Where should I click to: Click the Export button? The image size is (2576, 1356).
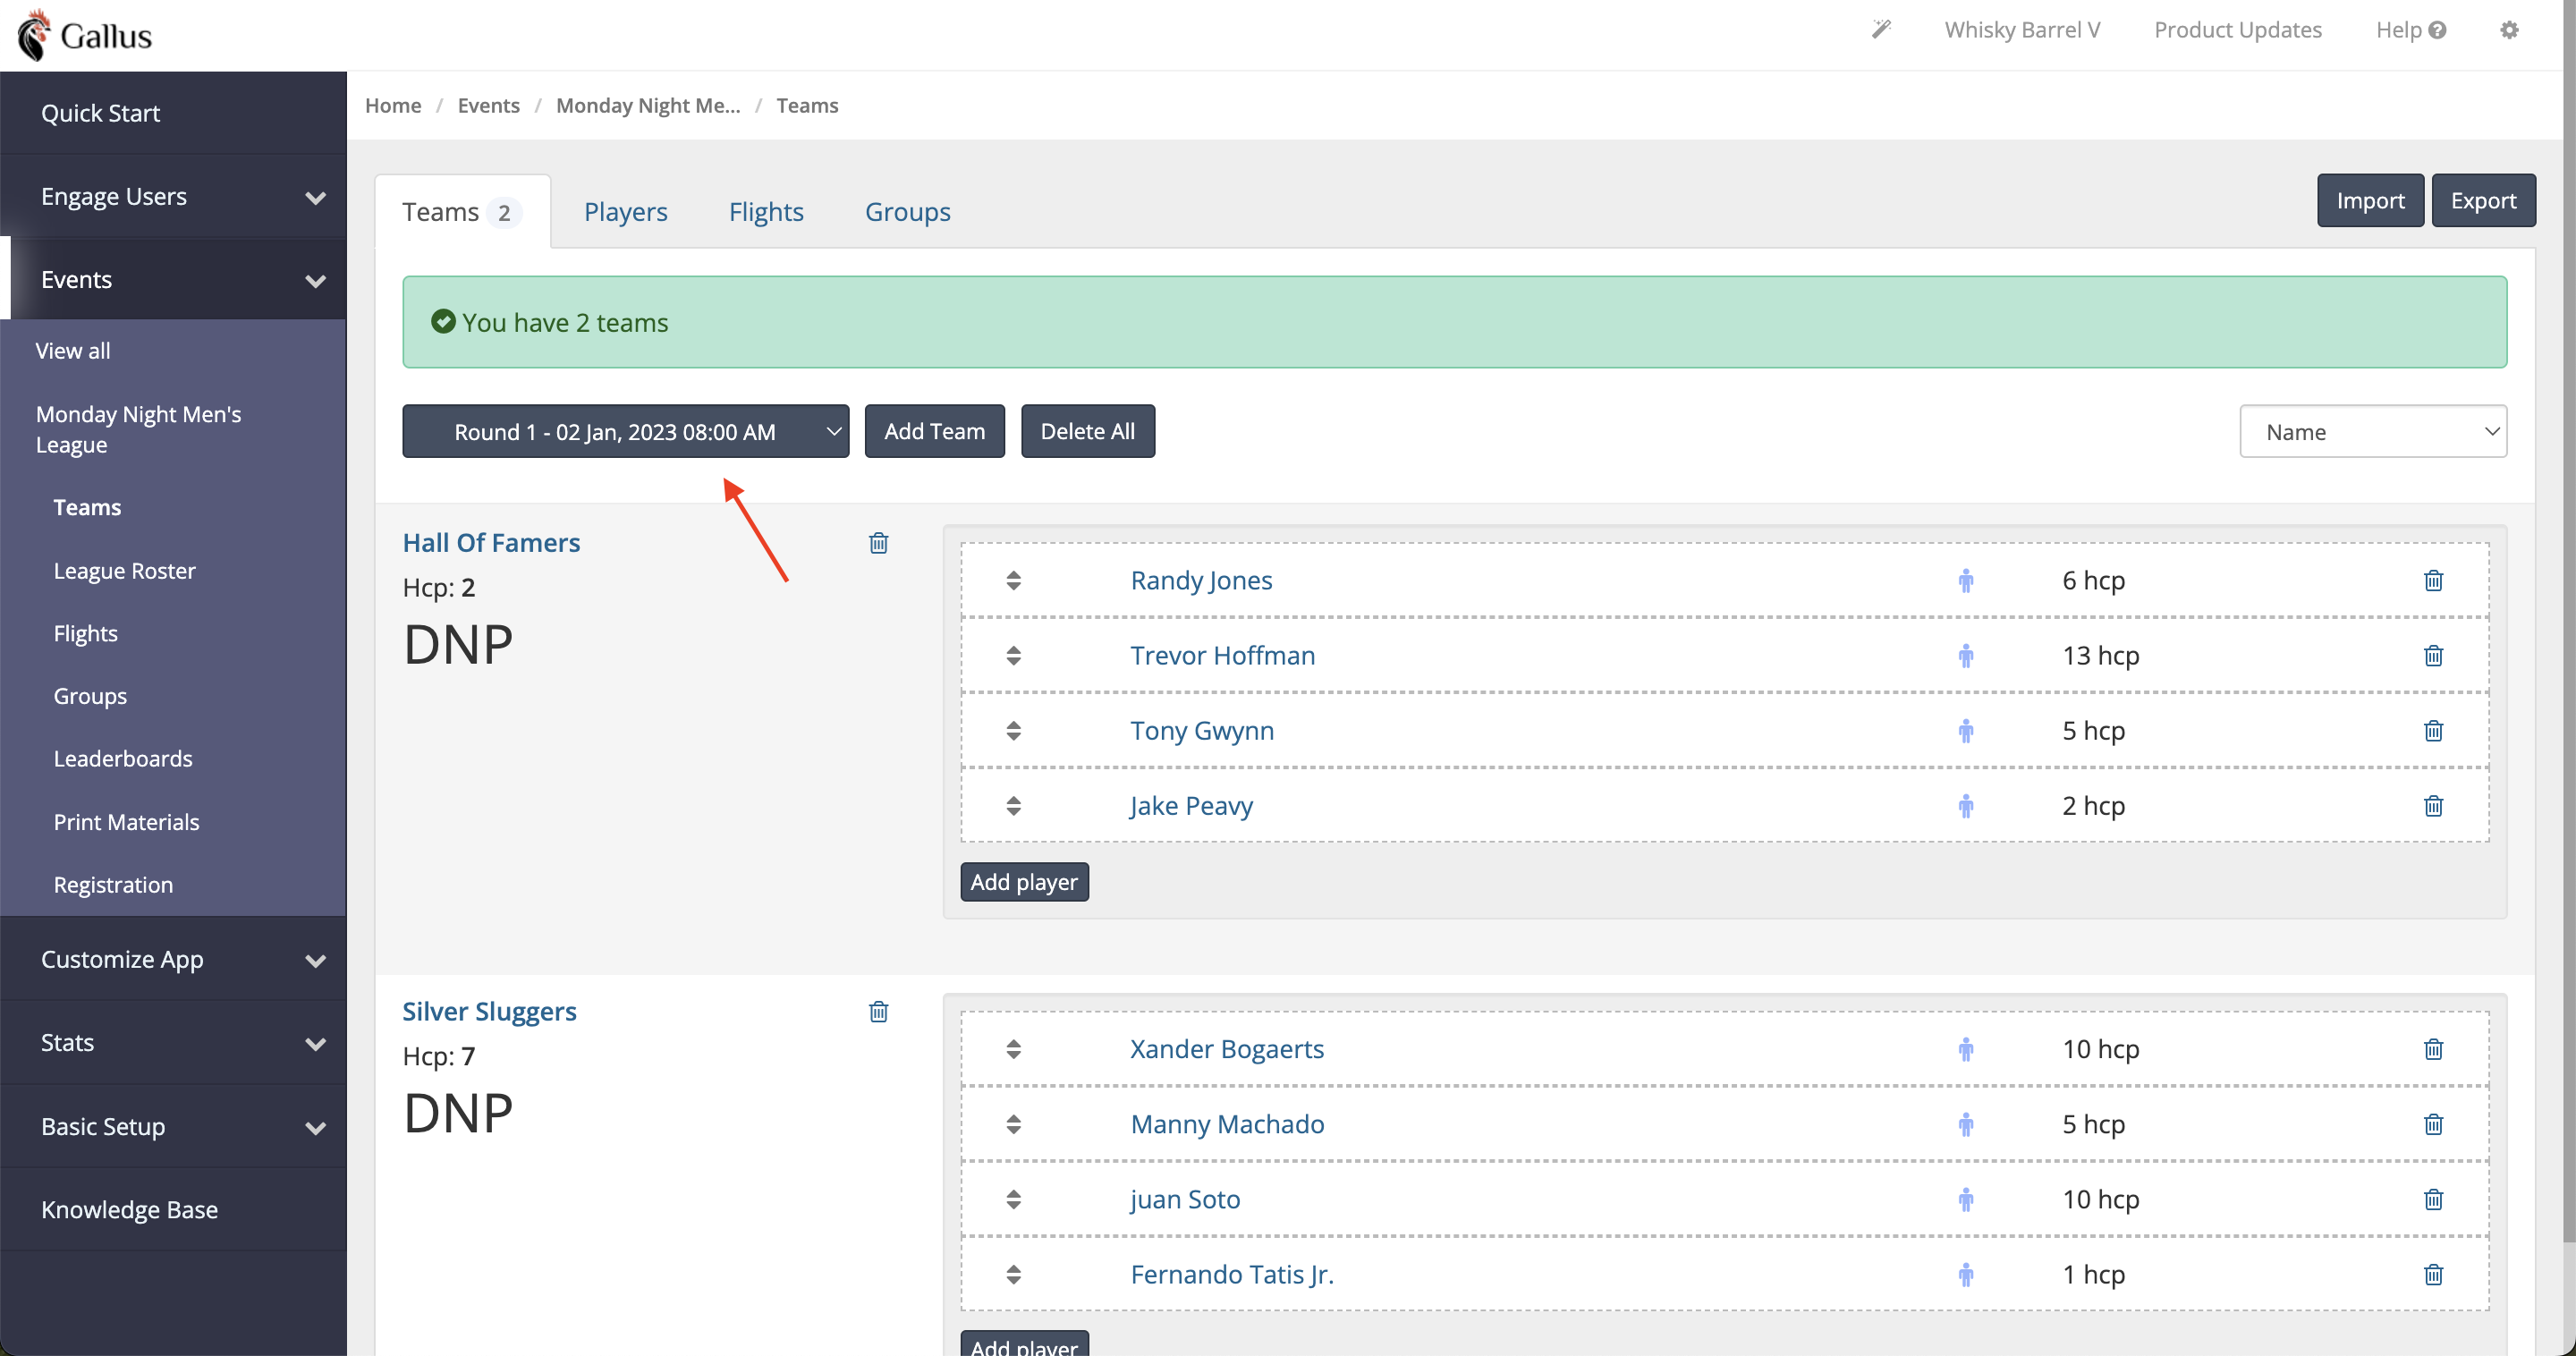pos(2483,200)
